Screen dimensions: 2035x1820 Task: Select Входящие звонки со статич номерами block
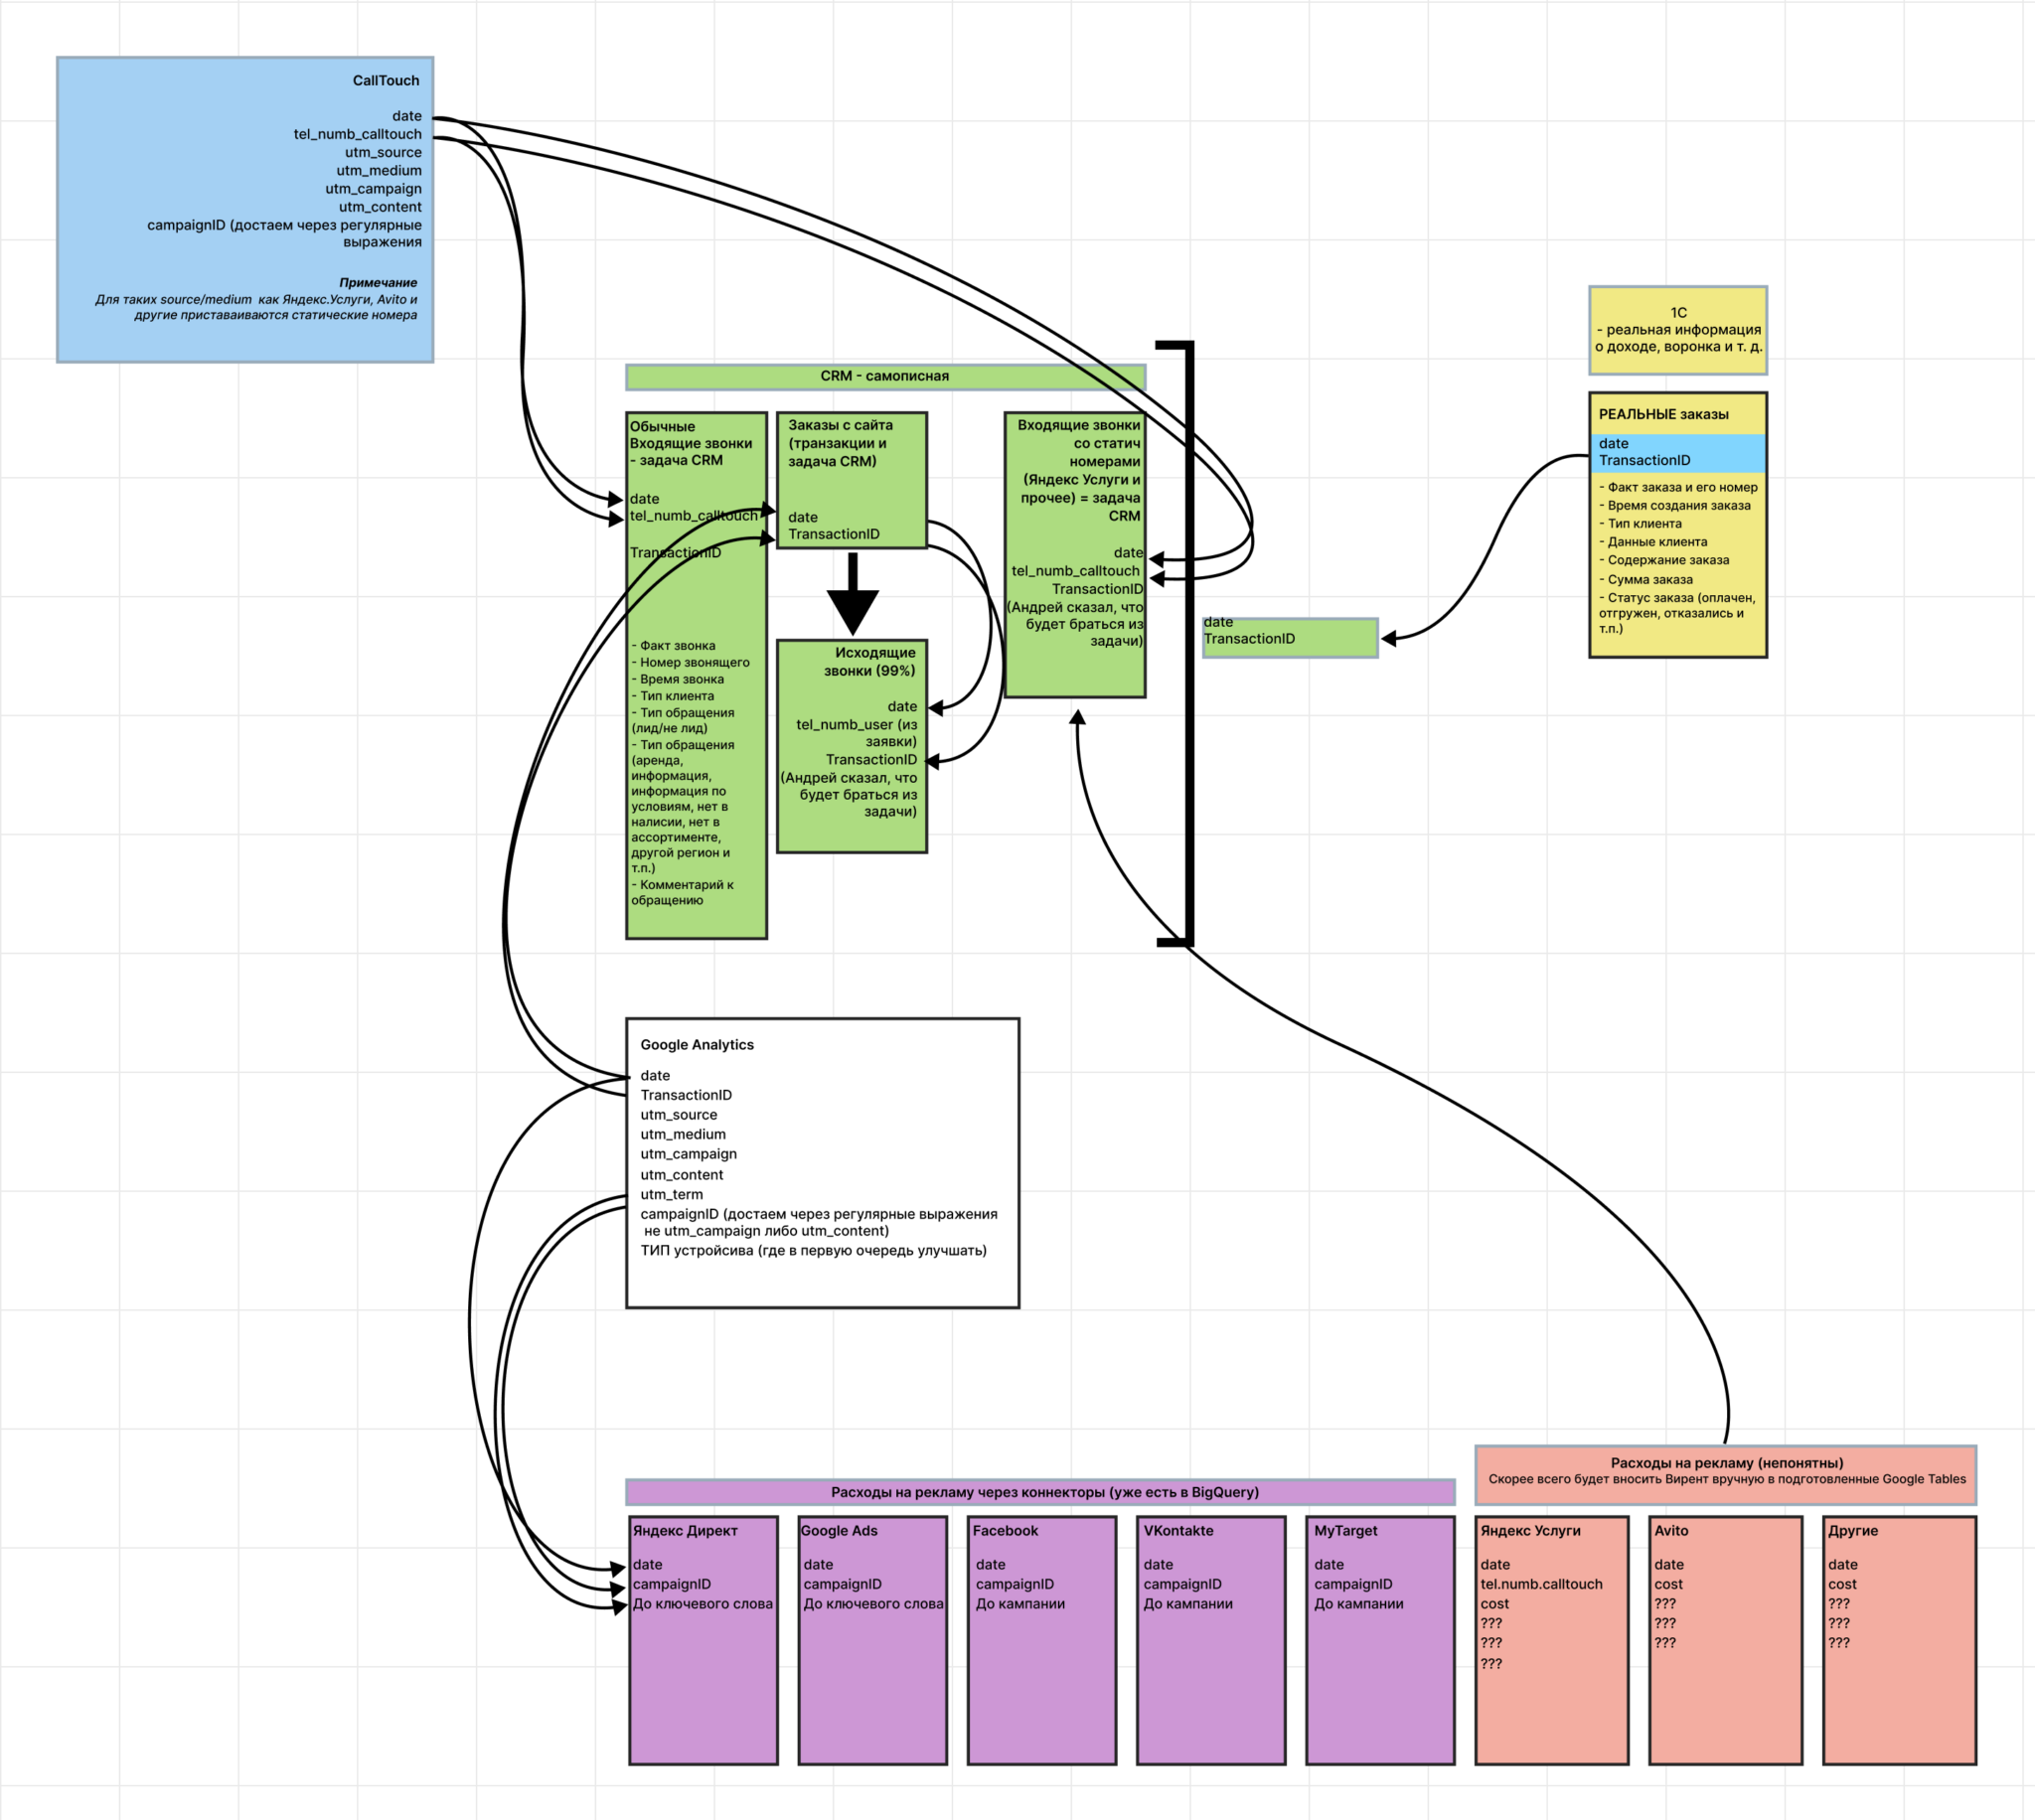(1075, 555)
